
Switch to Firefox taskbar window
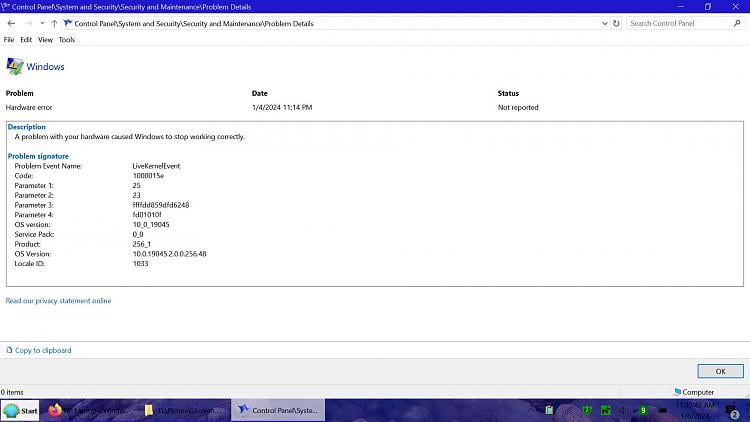point(88,411)
